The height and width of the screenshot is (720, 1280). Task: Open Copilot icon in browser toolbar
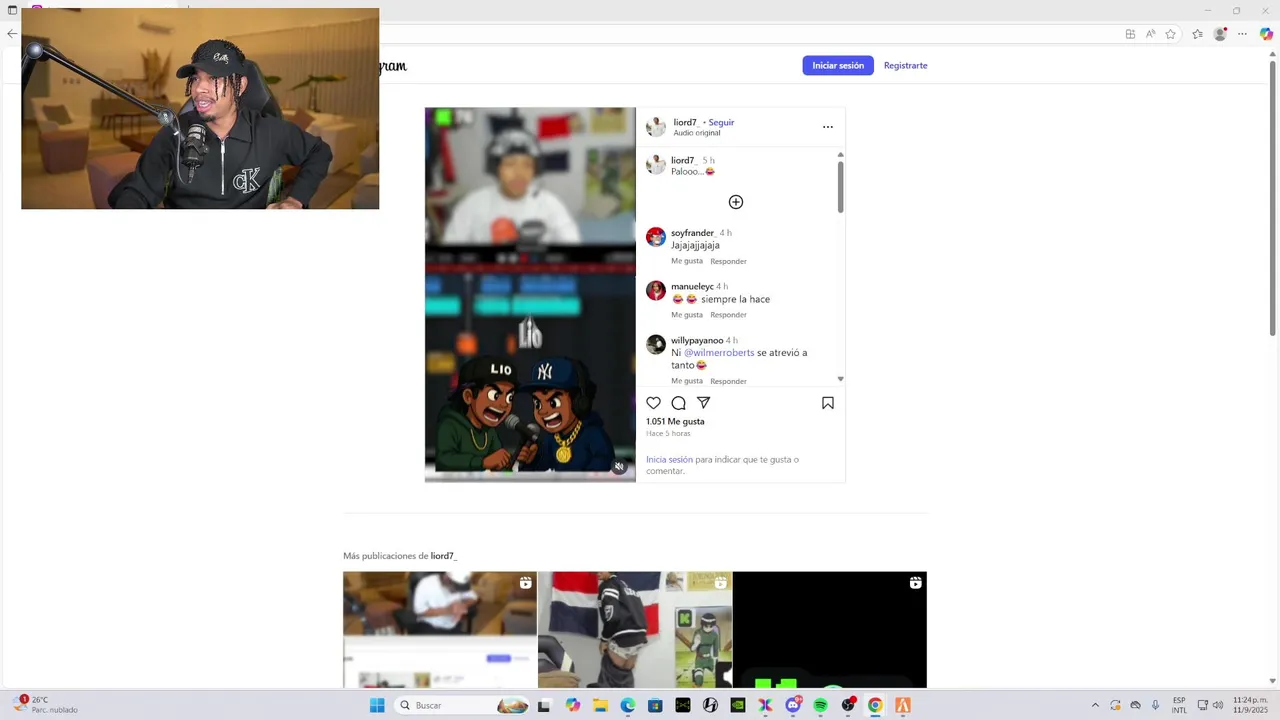click(1266, 34)
